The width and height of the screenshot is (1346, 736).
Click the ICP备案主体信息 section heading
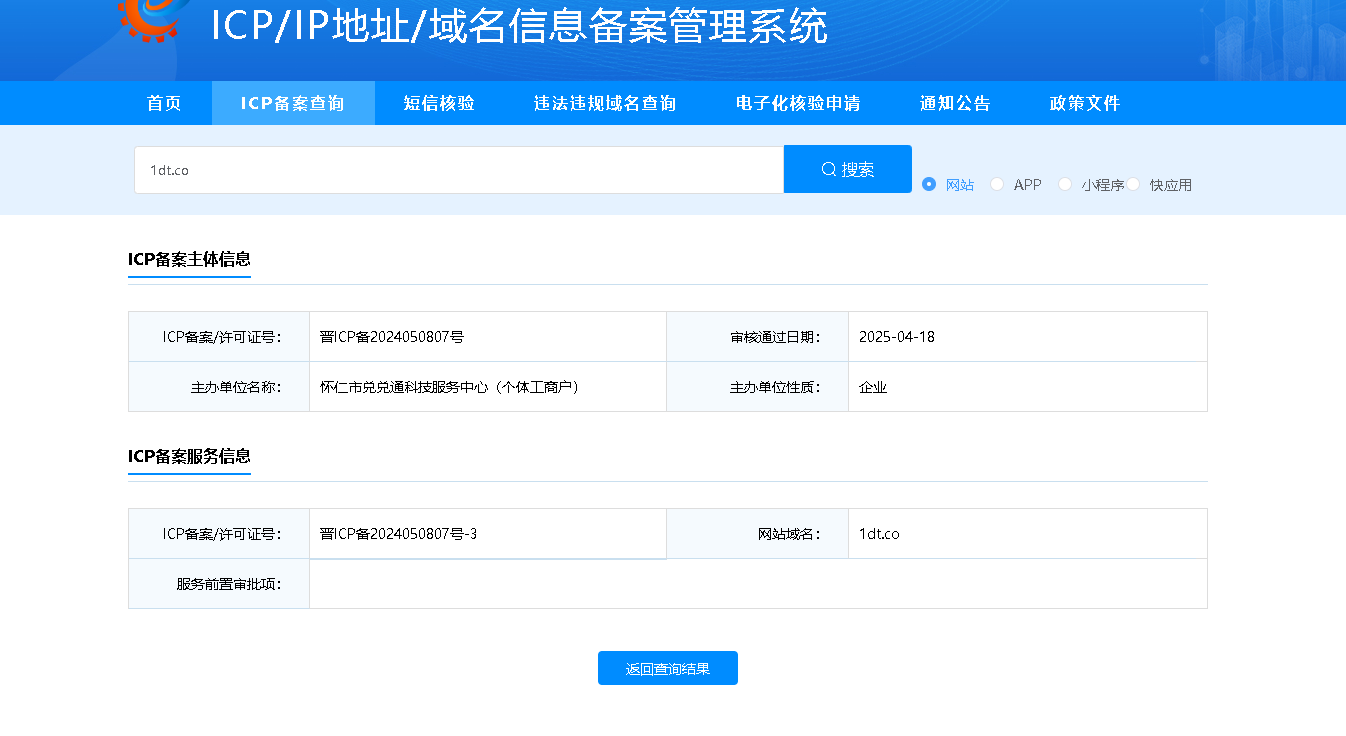pyautogui.click(x=189, y=259)
